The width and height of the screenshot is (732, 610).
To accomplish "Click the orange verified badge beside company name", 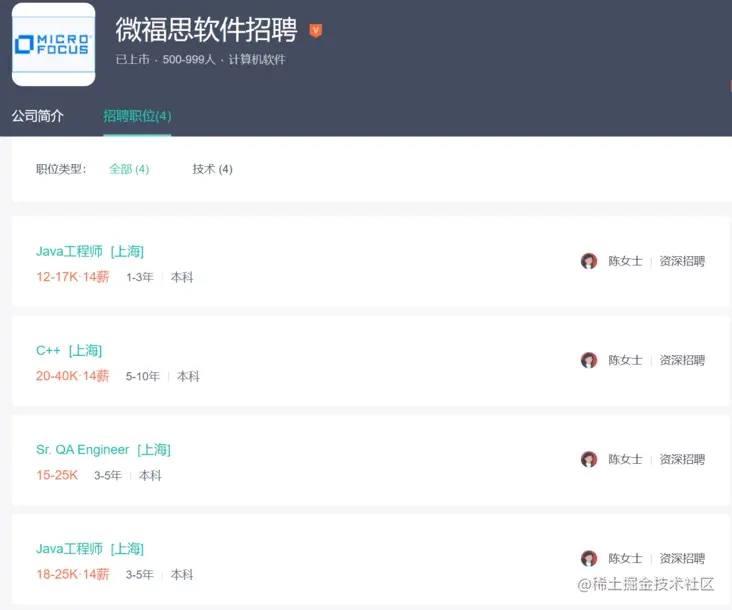I will coord(316,31).
